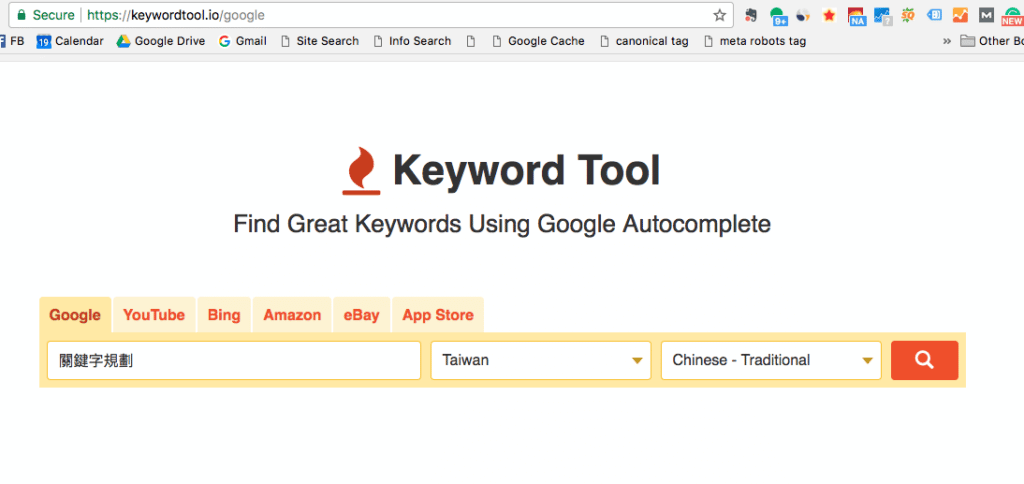The height and width of the screenshot is (484, 1024).
Task: Open the Gmail bookmark
Action: (x=242, y=41)
